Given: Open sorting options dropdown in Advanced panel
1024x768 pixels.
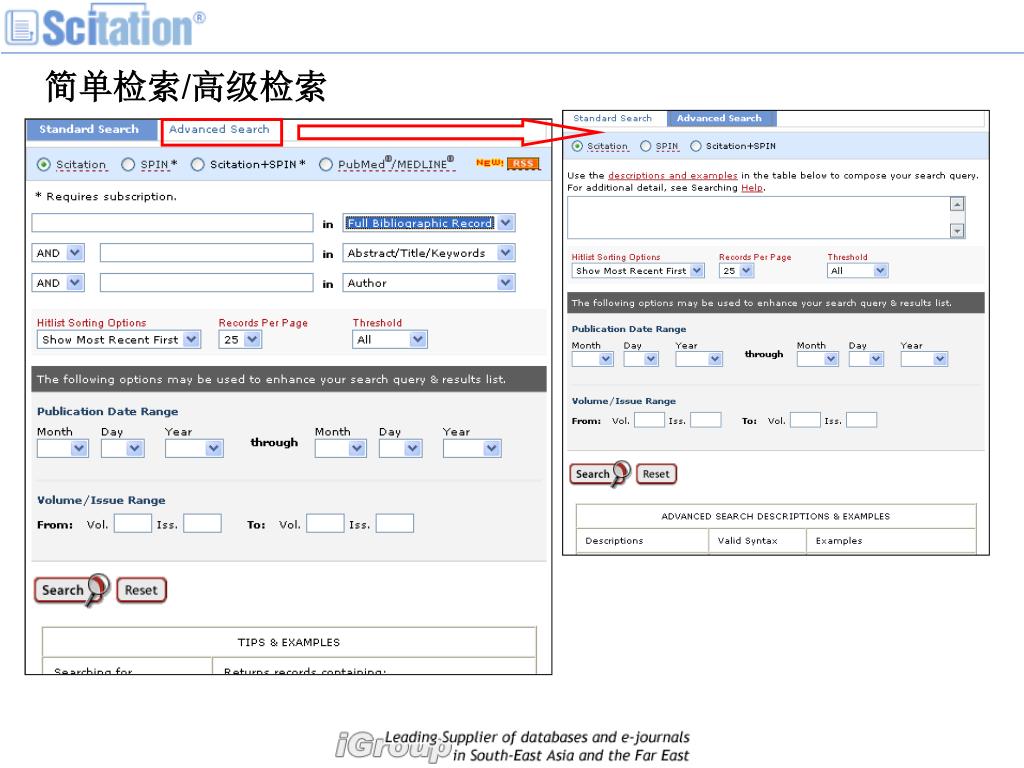Looking at the screenshot, I should (638, 270).
